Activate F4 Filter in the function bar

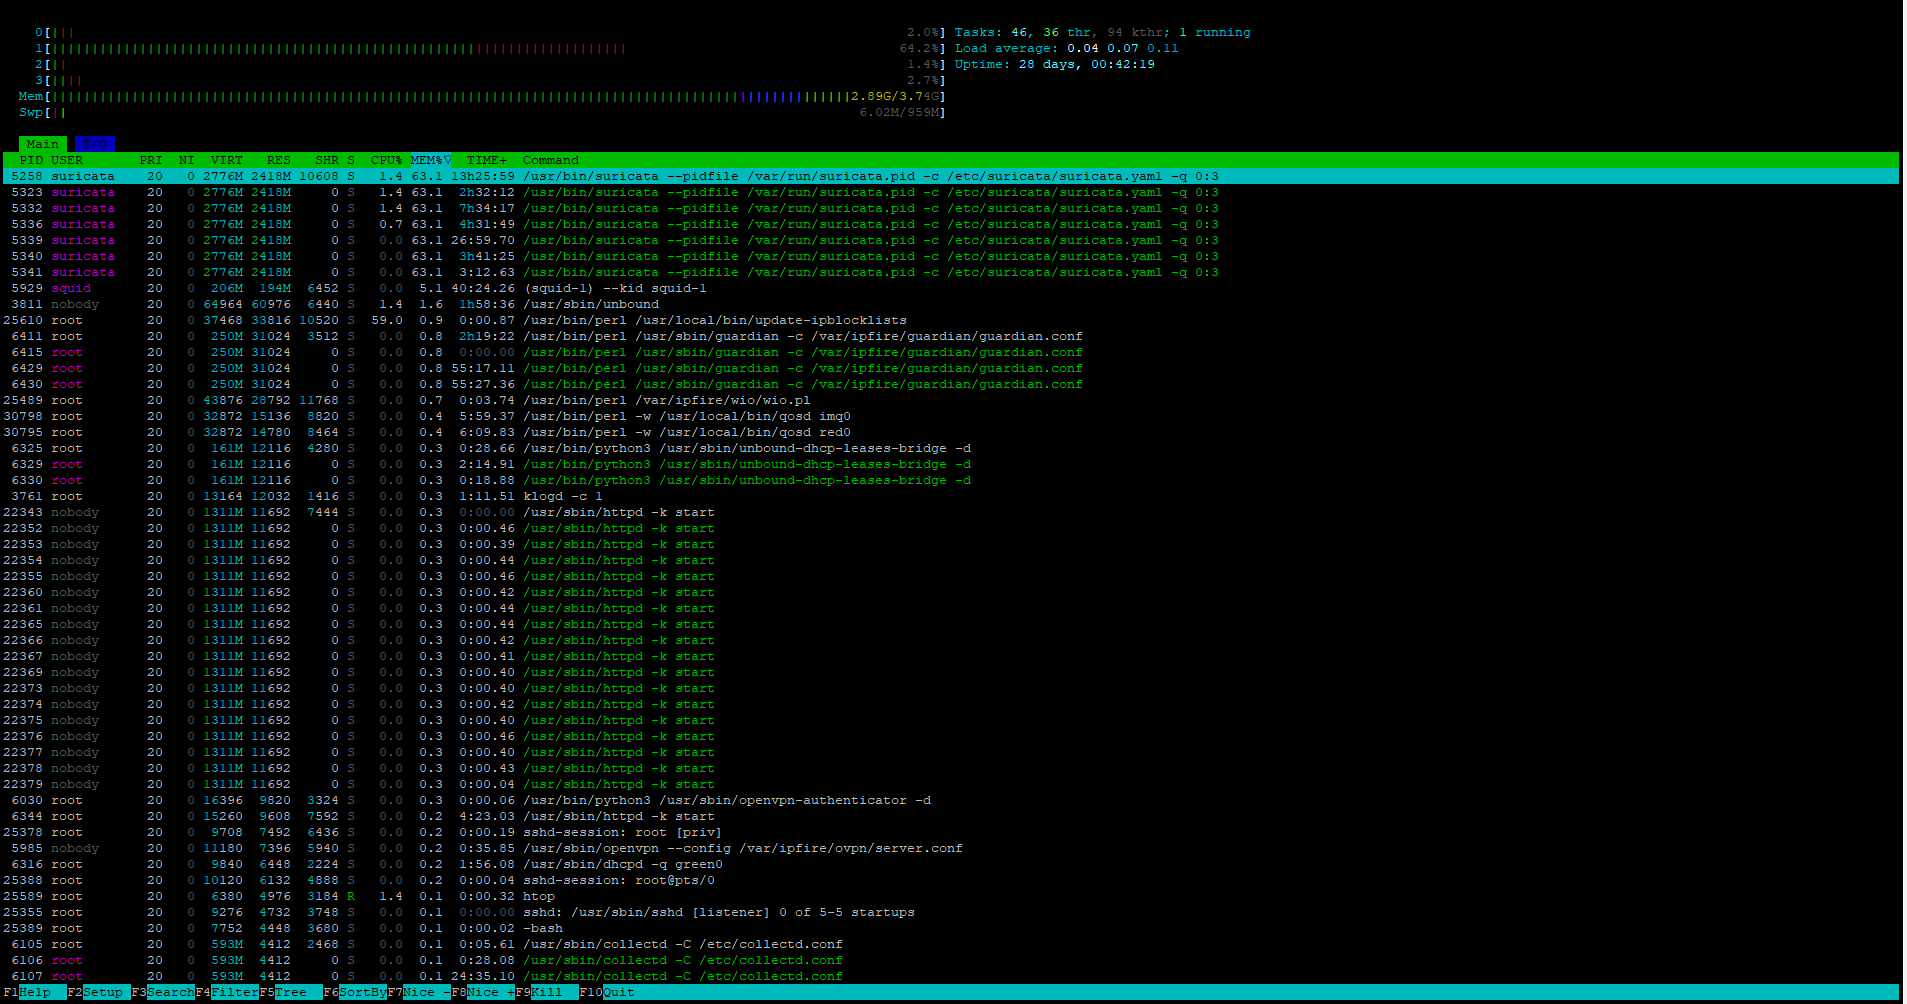tap(227, 992)
